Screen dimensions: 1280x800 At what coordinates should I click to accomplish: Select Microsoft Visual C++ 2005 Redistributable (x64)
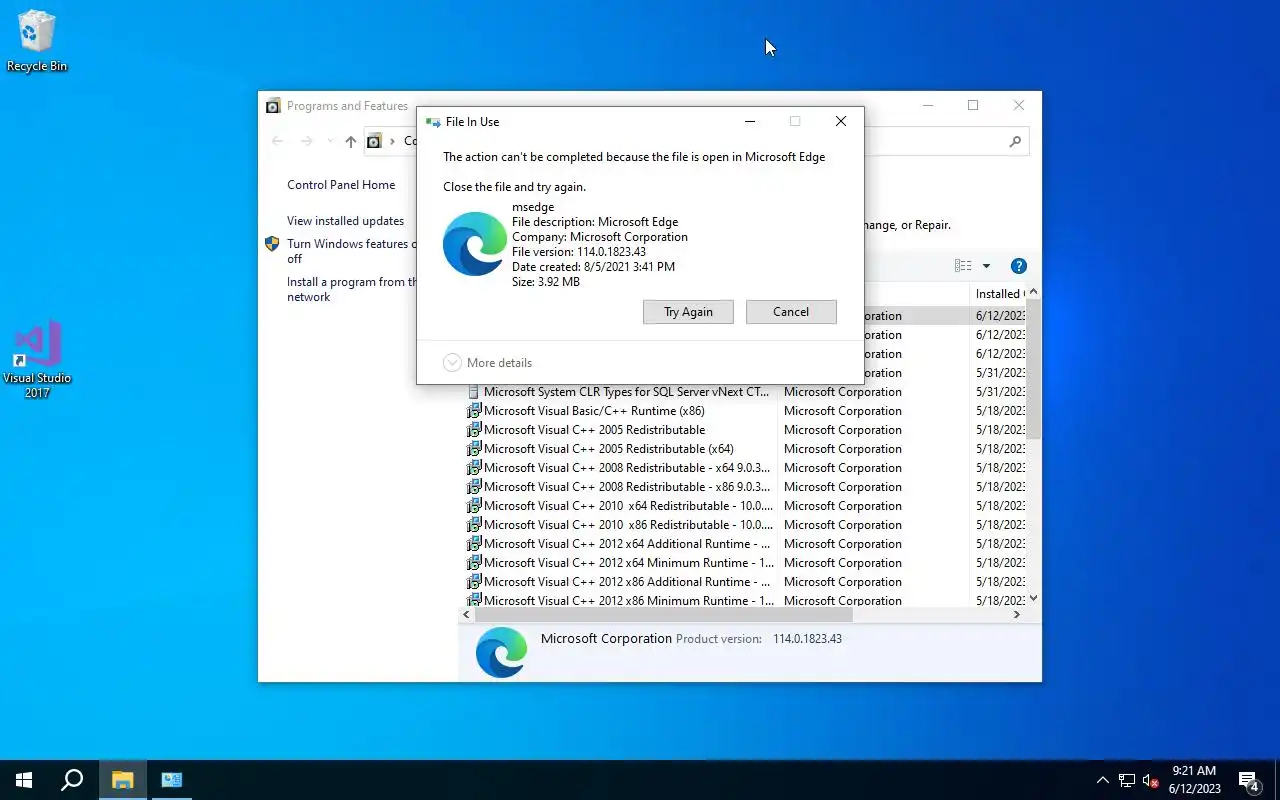point(745,449)
